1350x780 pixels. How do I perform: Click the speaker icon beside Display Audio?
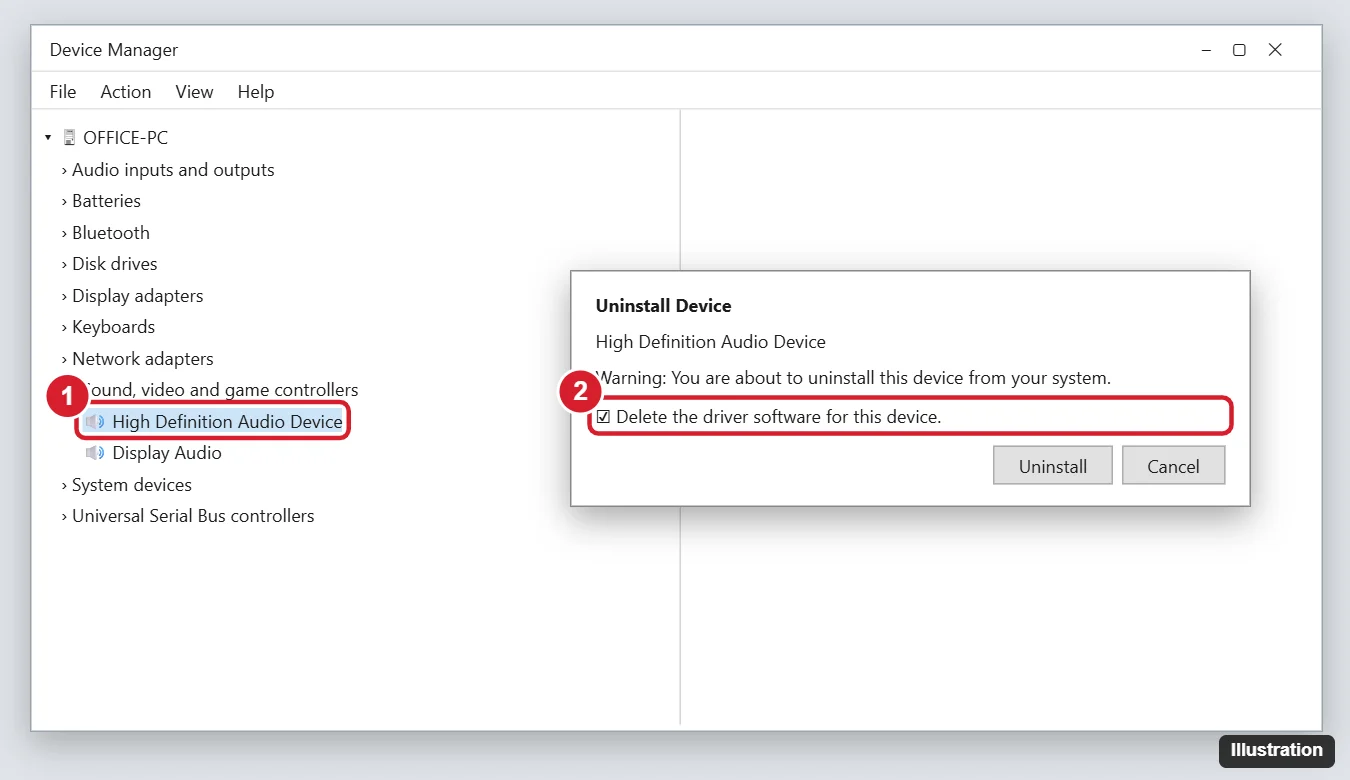(95, 453)
